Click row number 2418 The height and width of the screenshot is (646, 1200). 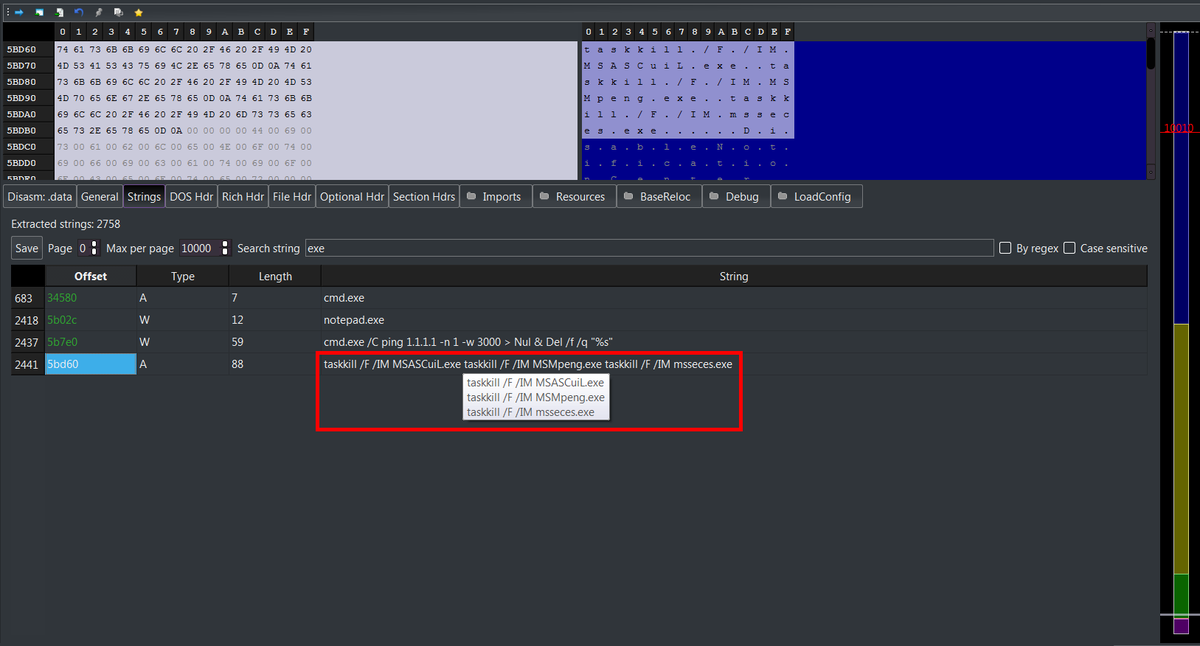pyautogui.click(x=27, y=320)
